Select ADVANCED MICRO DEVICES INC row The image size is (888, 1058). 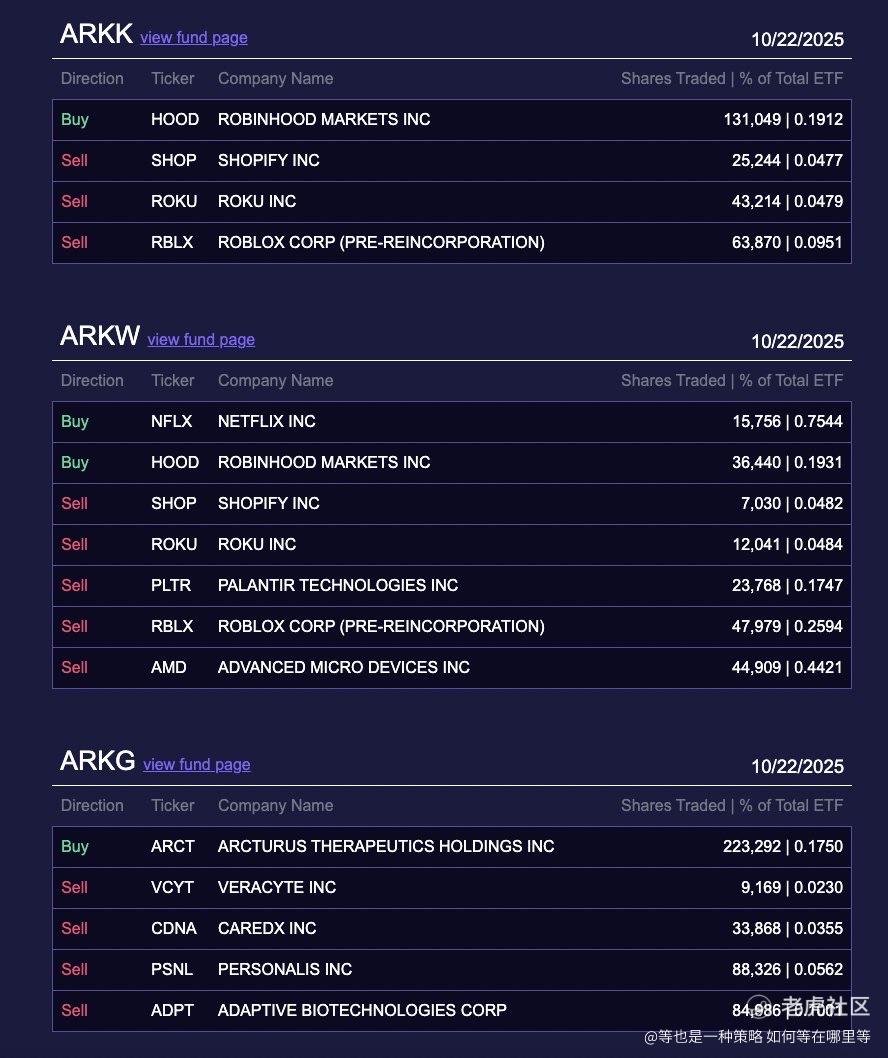tap(344, 668)
